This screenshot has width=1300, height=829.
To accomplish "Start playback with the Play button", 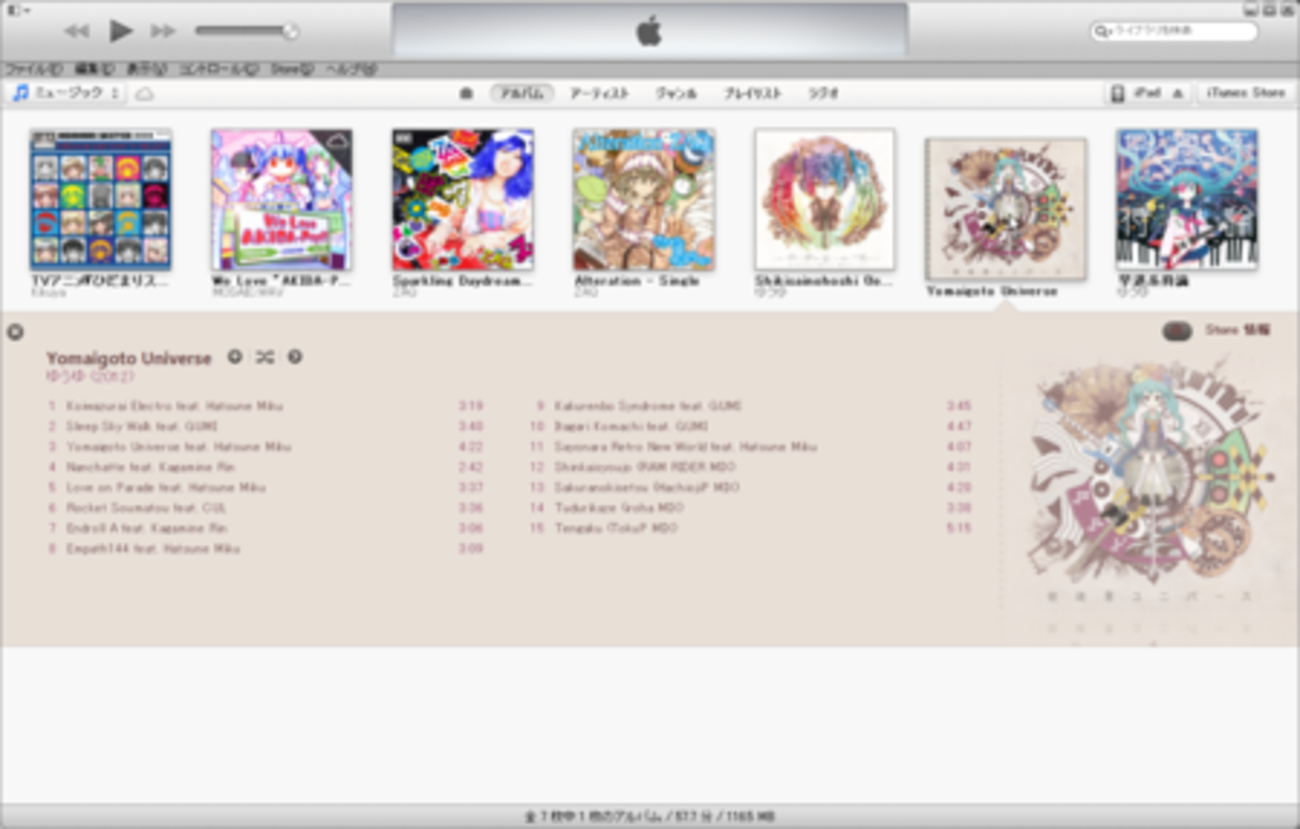I will (x=121, y=31).
